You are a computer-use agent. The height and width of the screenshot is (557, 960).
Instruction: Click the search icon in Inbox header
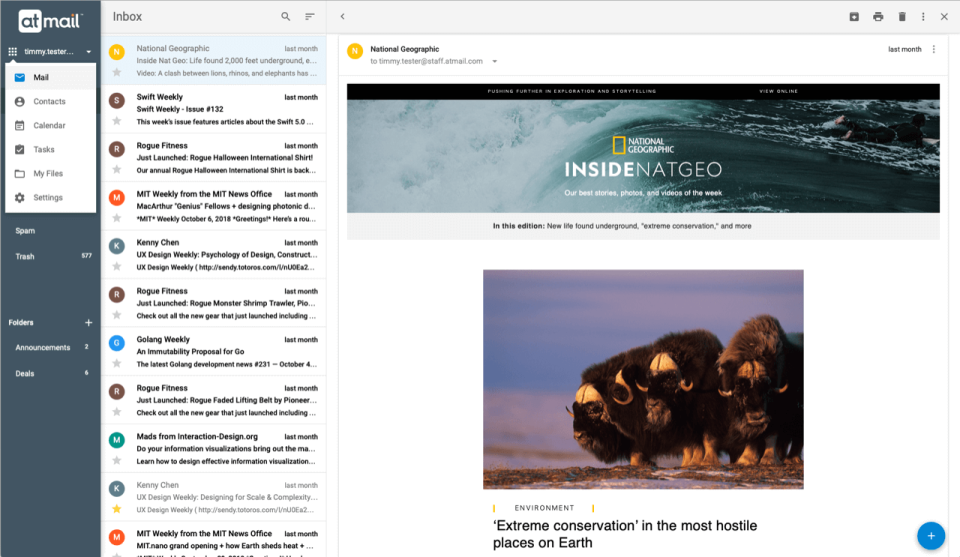pos(286,17)
